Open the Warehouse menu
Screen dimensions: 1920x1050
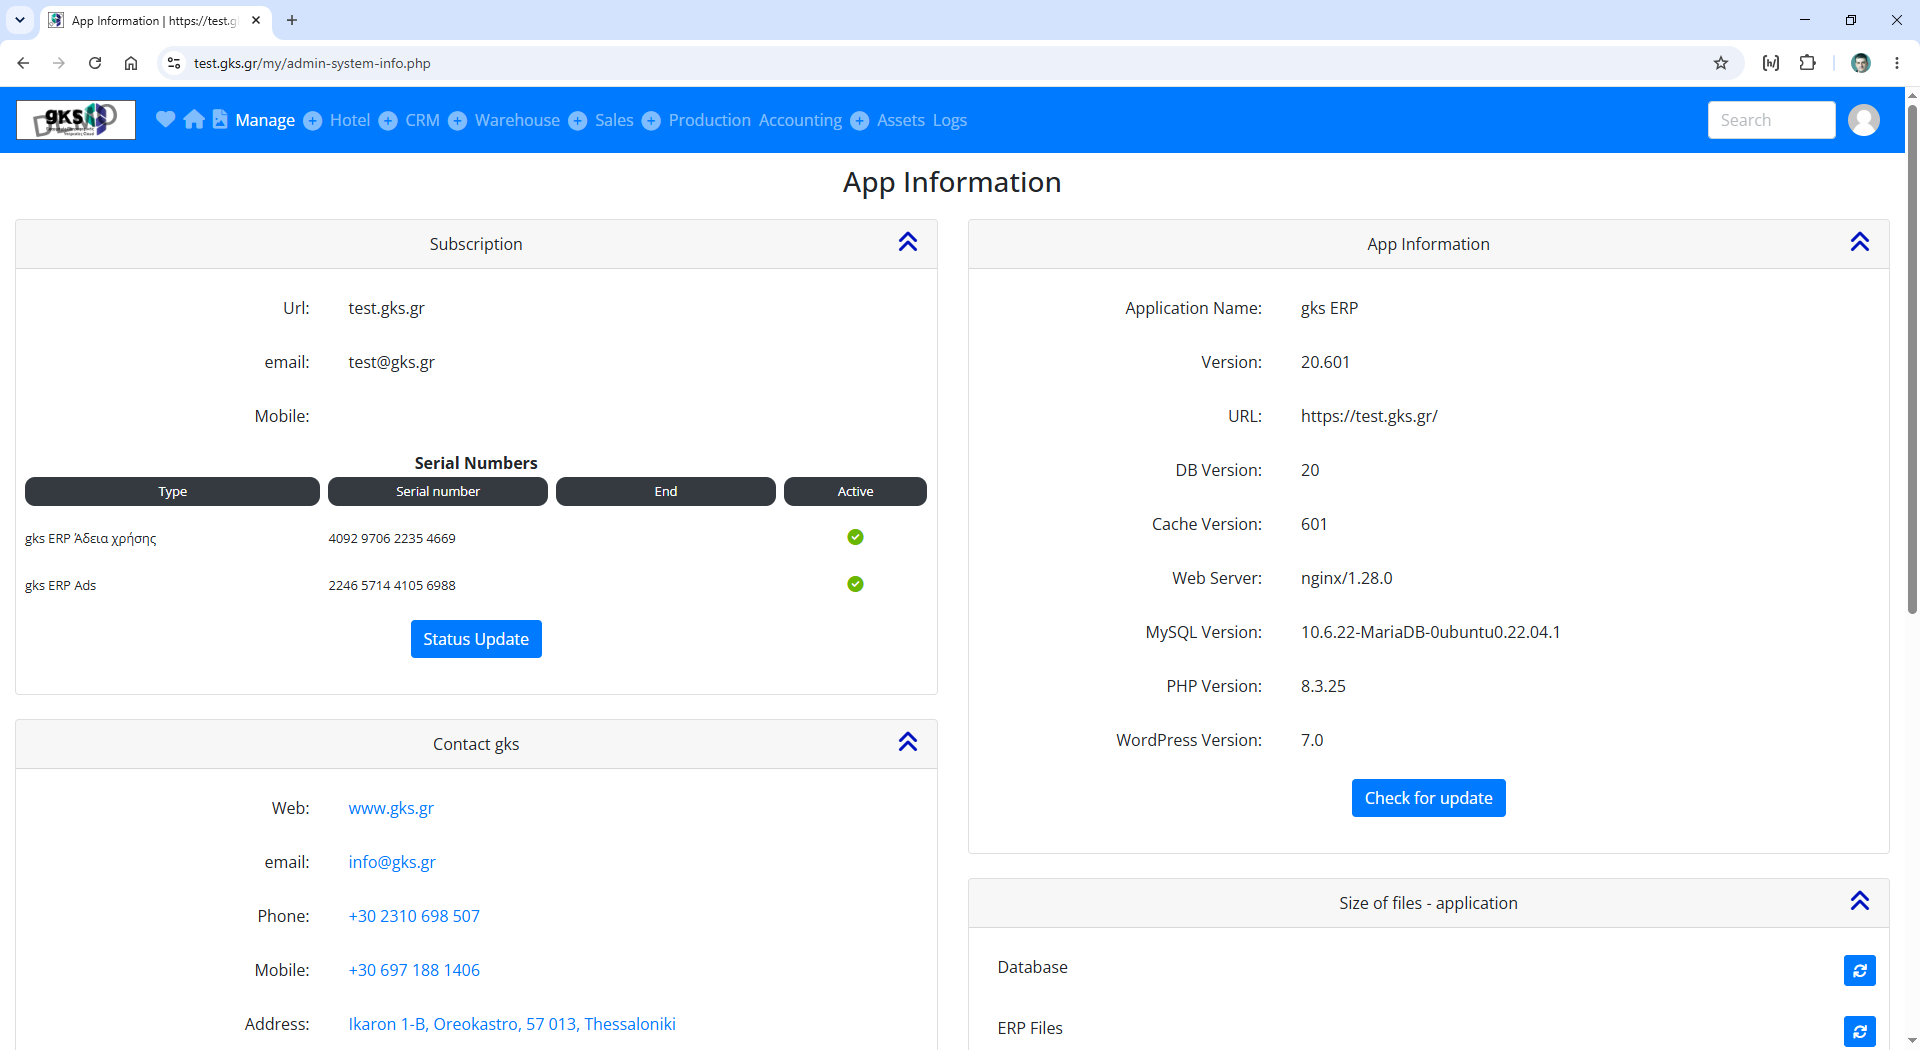point(517,120)
